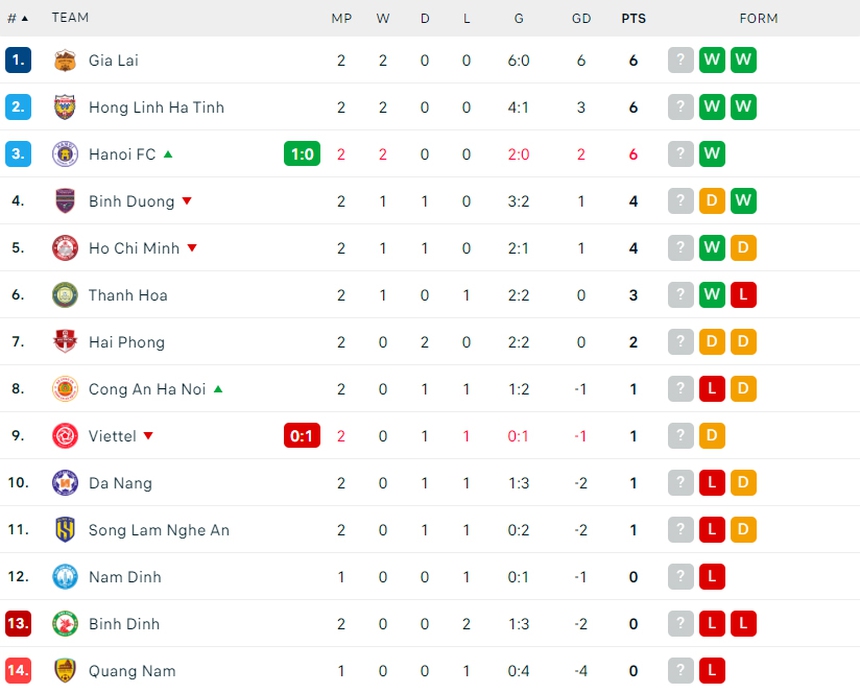860x693 pixels.
Task: Select the Quang Nam club crest
Action: click(64, 671)
